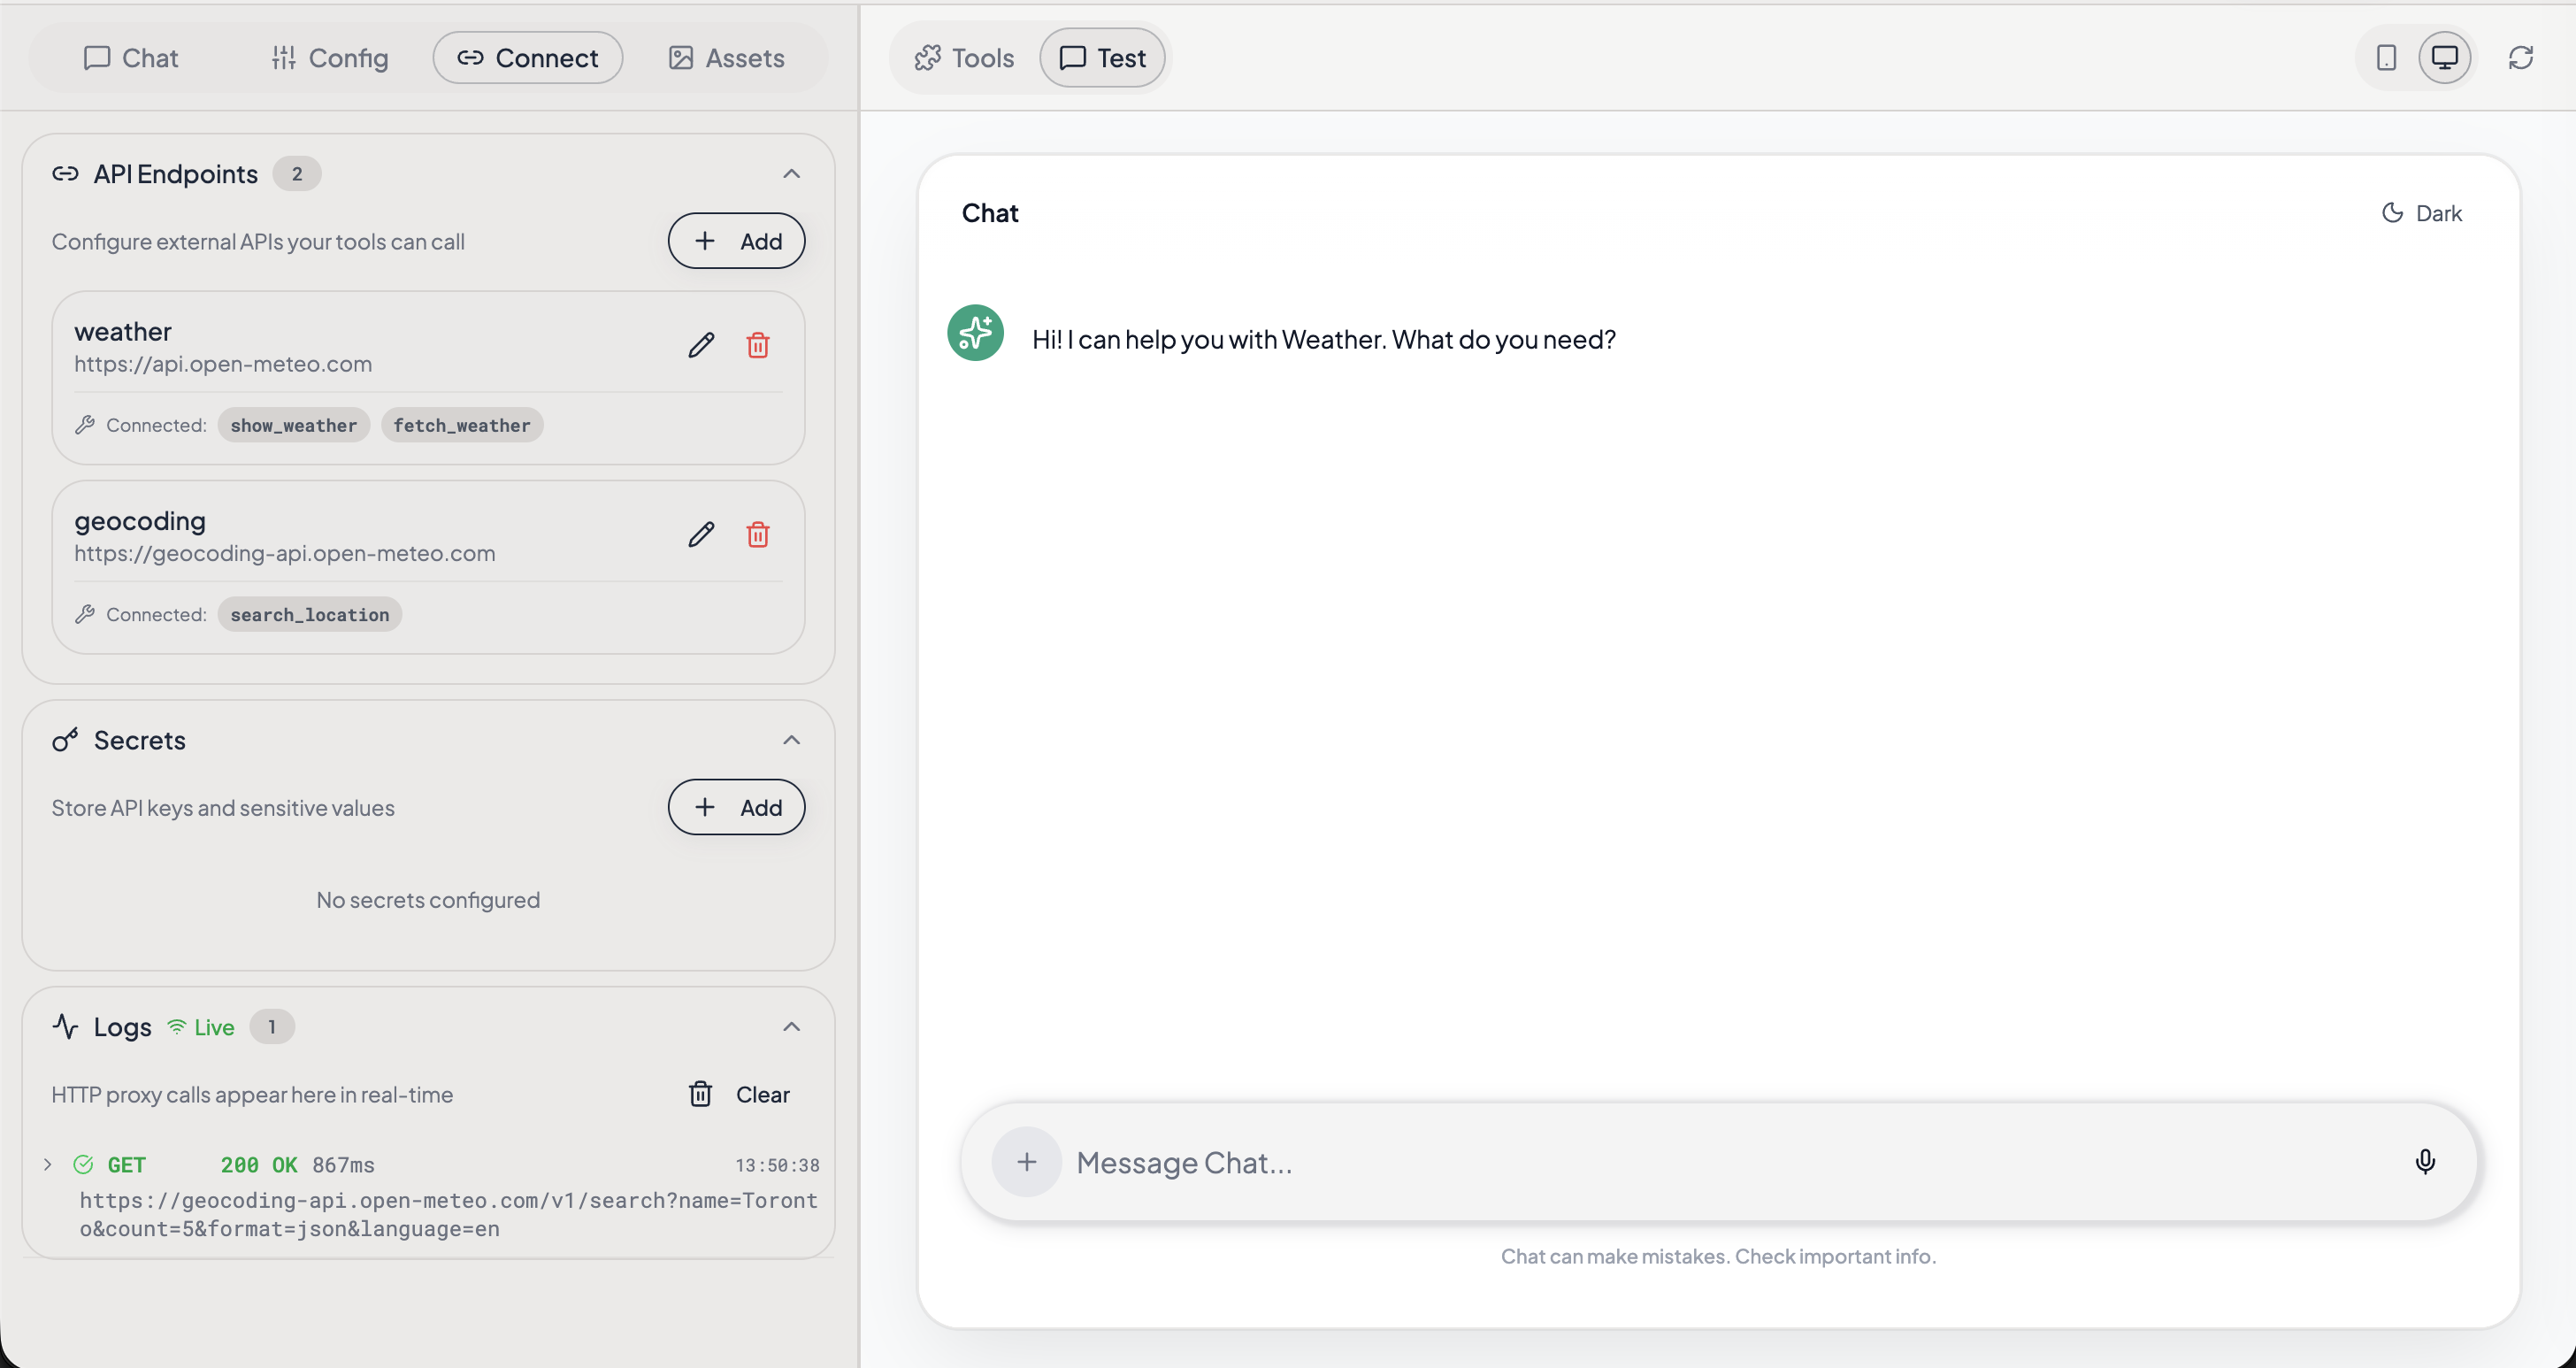Screen dimensions: 2576x1368
Task: Select the Connect tab
Action: click(x=528, y=58)
